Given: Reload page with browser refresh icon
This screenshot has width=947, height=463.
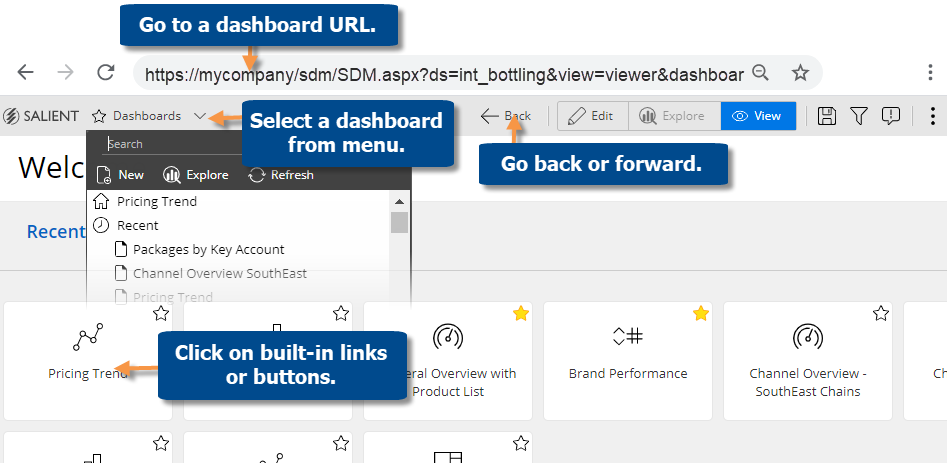Looking at the screenshot, I should coord(105,72).
